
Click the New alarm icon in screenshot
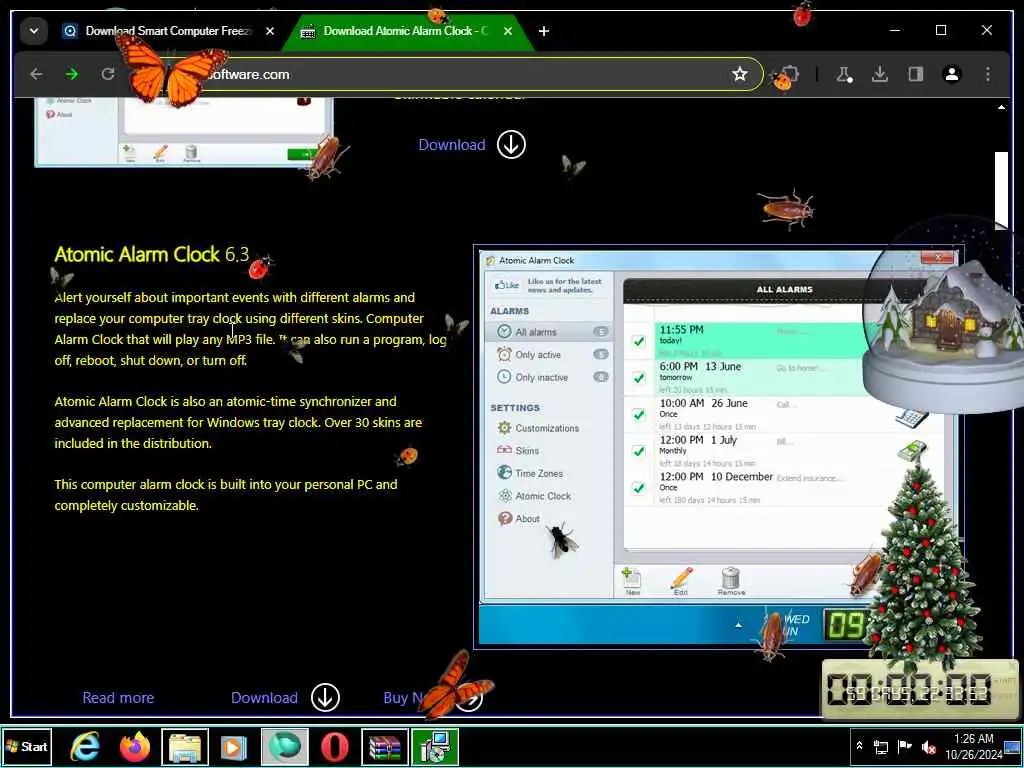632,581
